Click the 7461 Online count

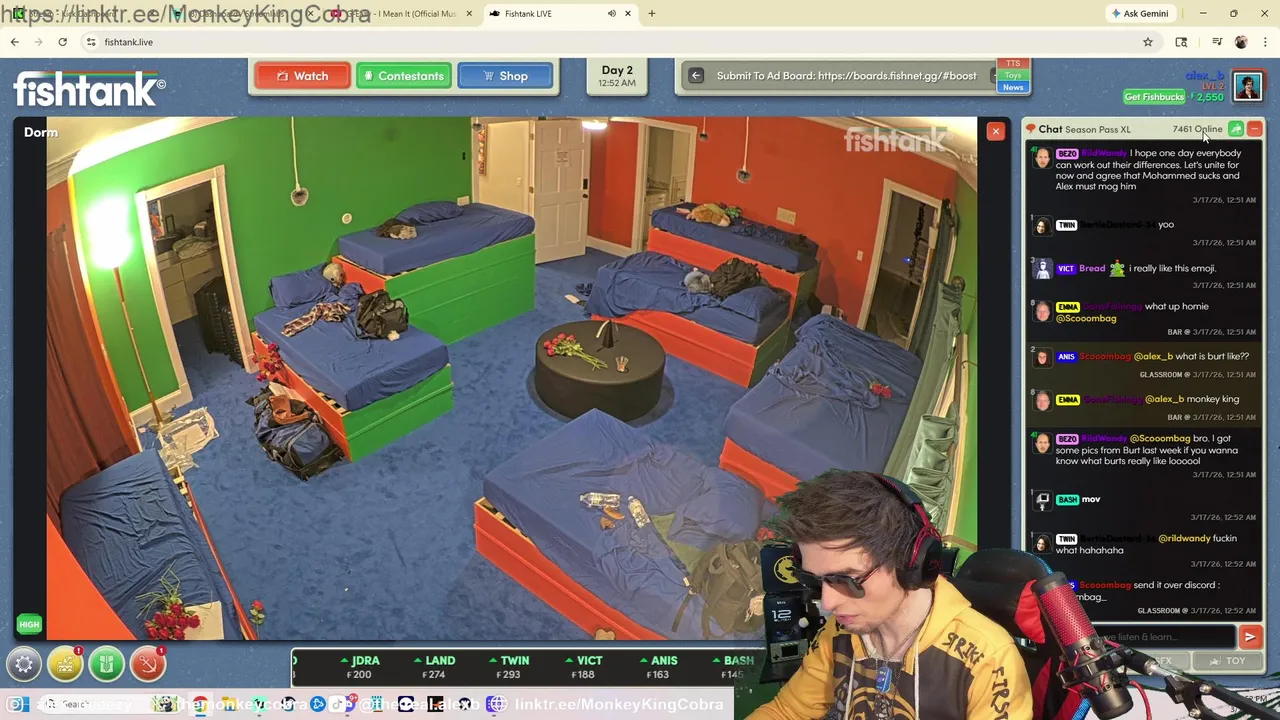coord(1196,129)
